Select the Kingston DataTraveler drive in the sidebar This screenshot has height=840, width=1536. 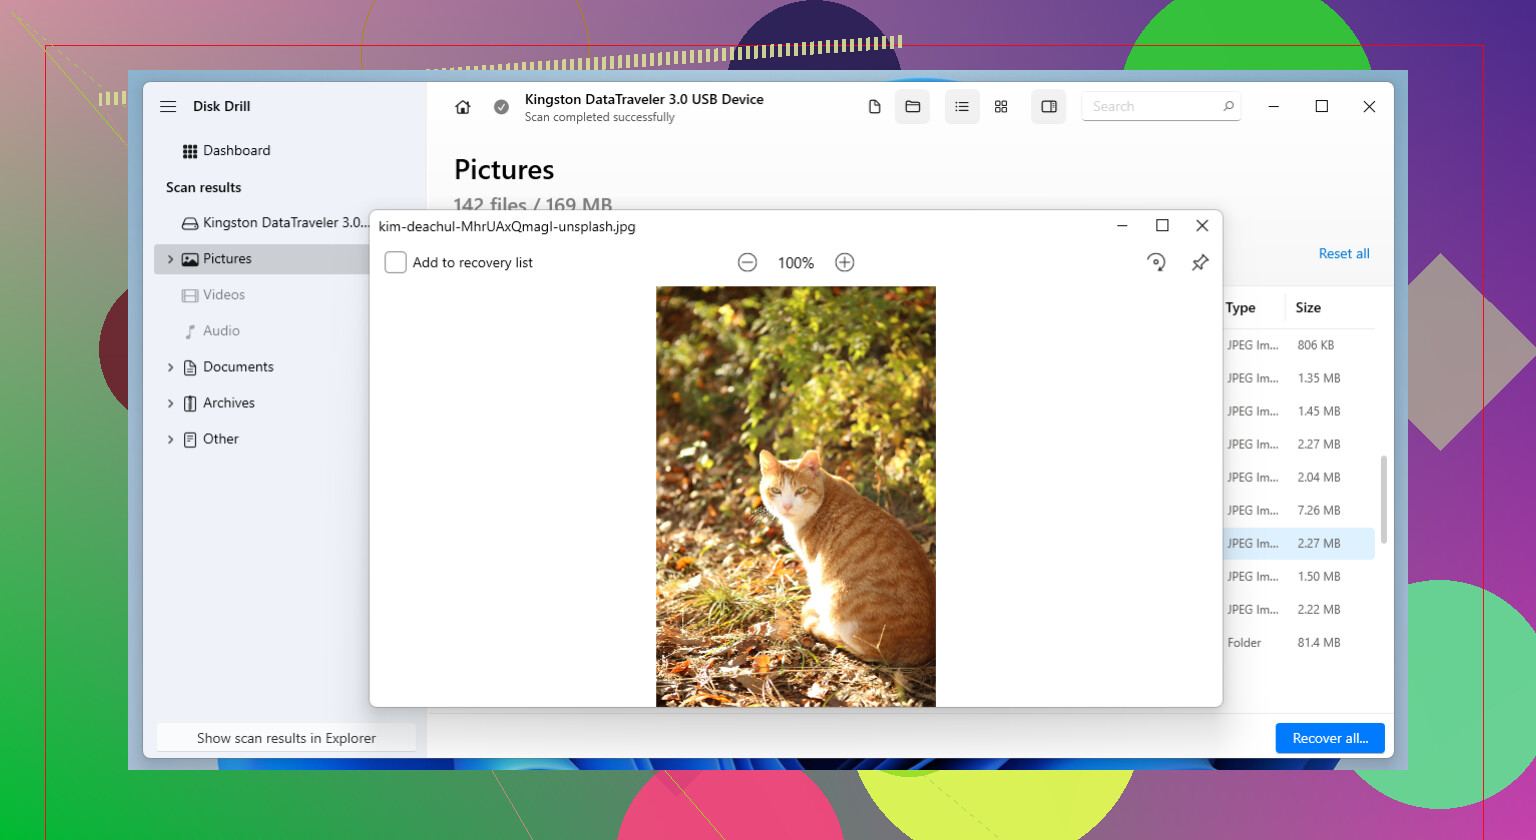275,223
